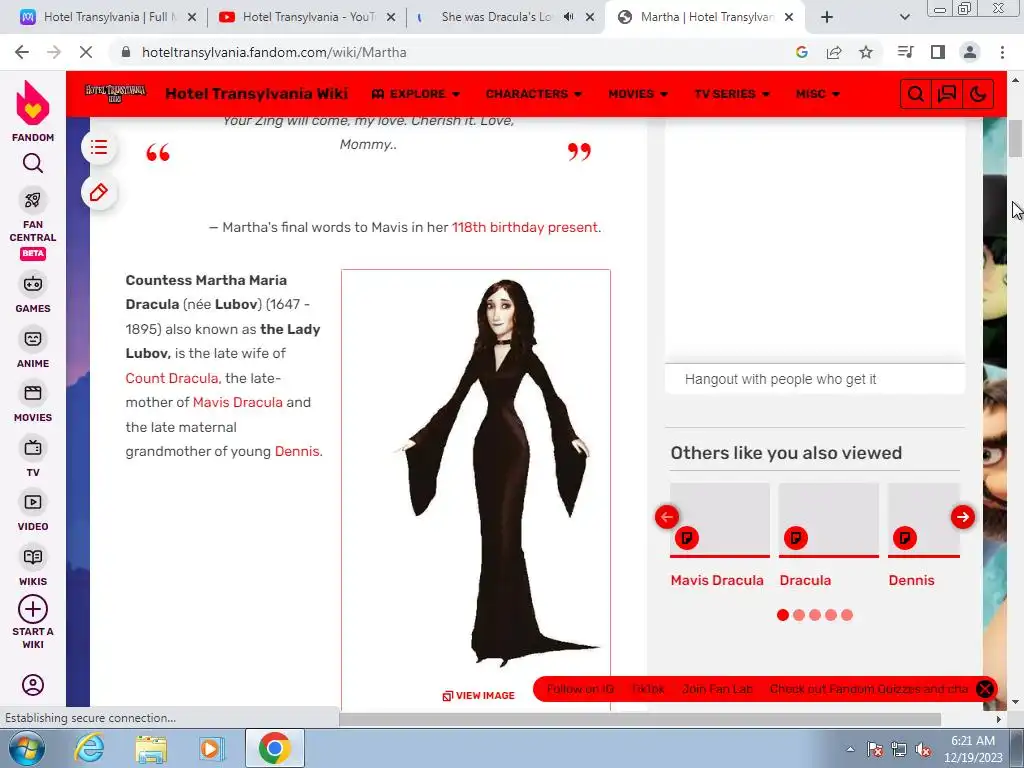This screenshot has height=768, width=1024.
Task: Click the edit pencil button
Action: coord(99,193)
